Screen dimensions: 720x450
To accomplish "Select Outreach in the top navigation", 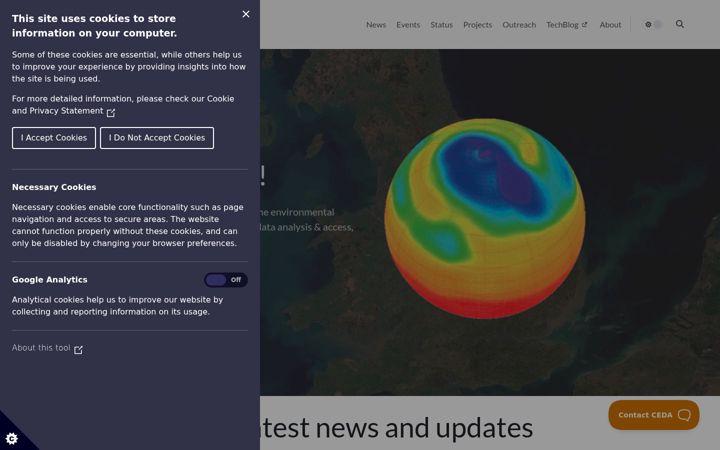I will [519, 25].
